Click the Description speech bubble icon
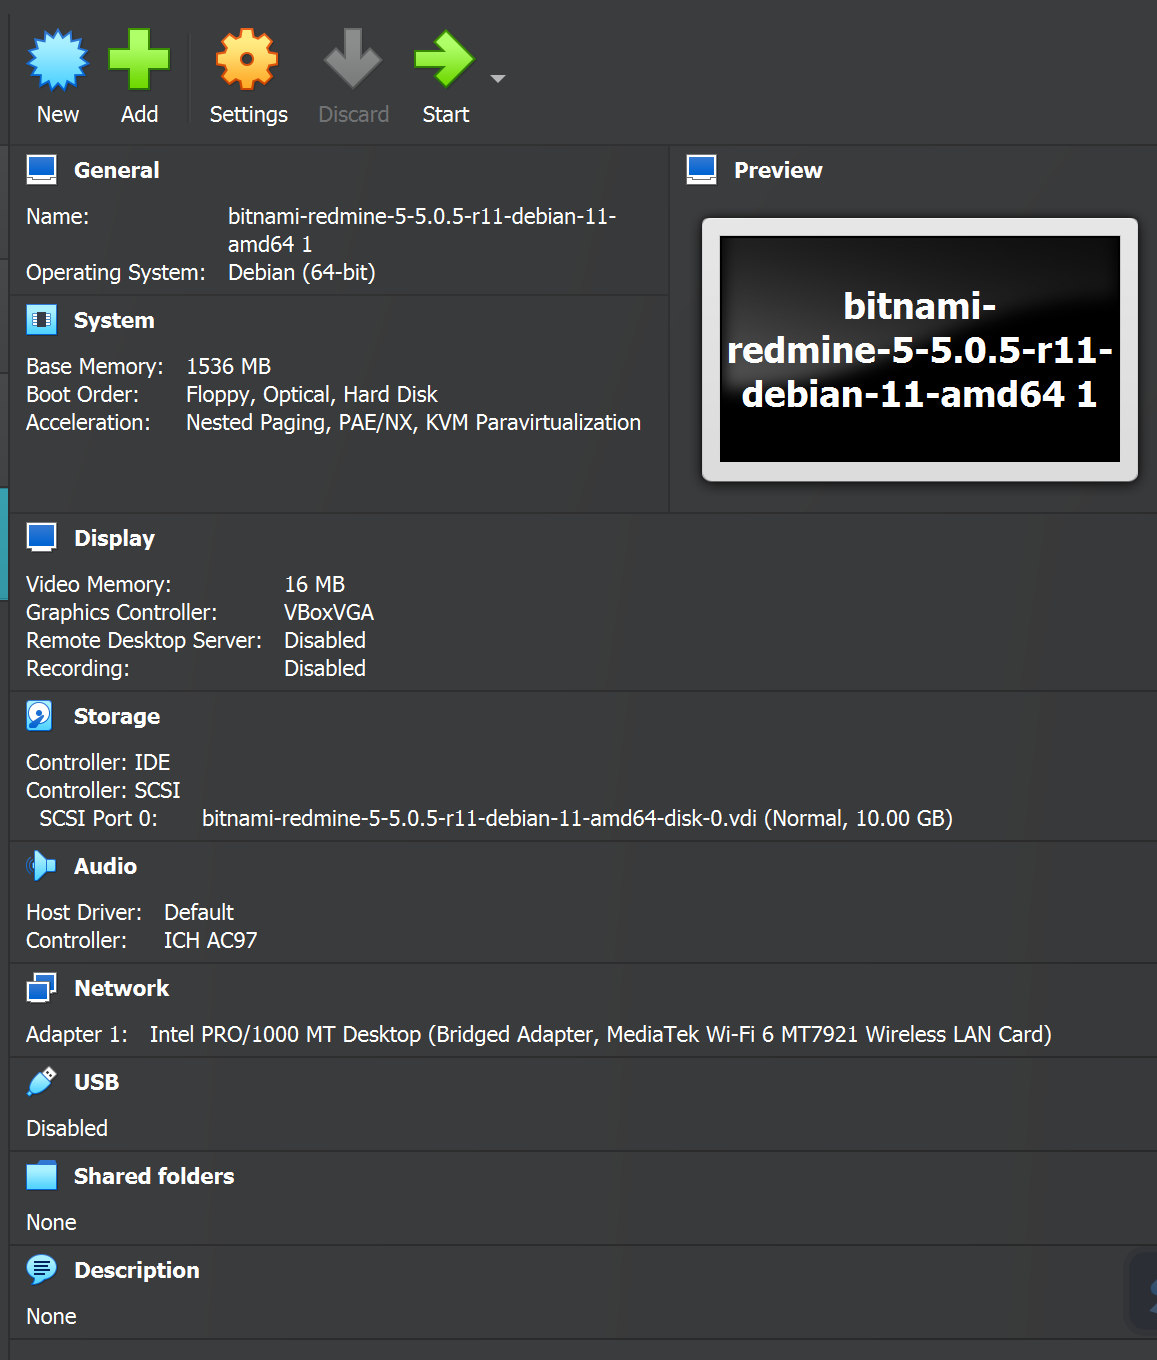 tap(41, 1269)
